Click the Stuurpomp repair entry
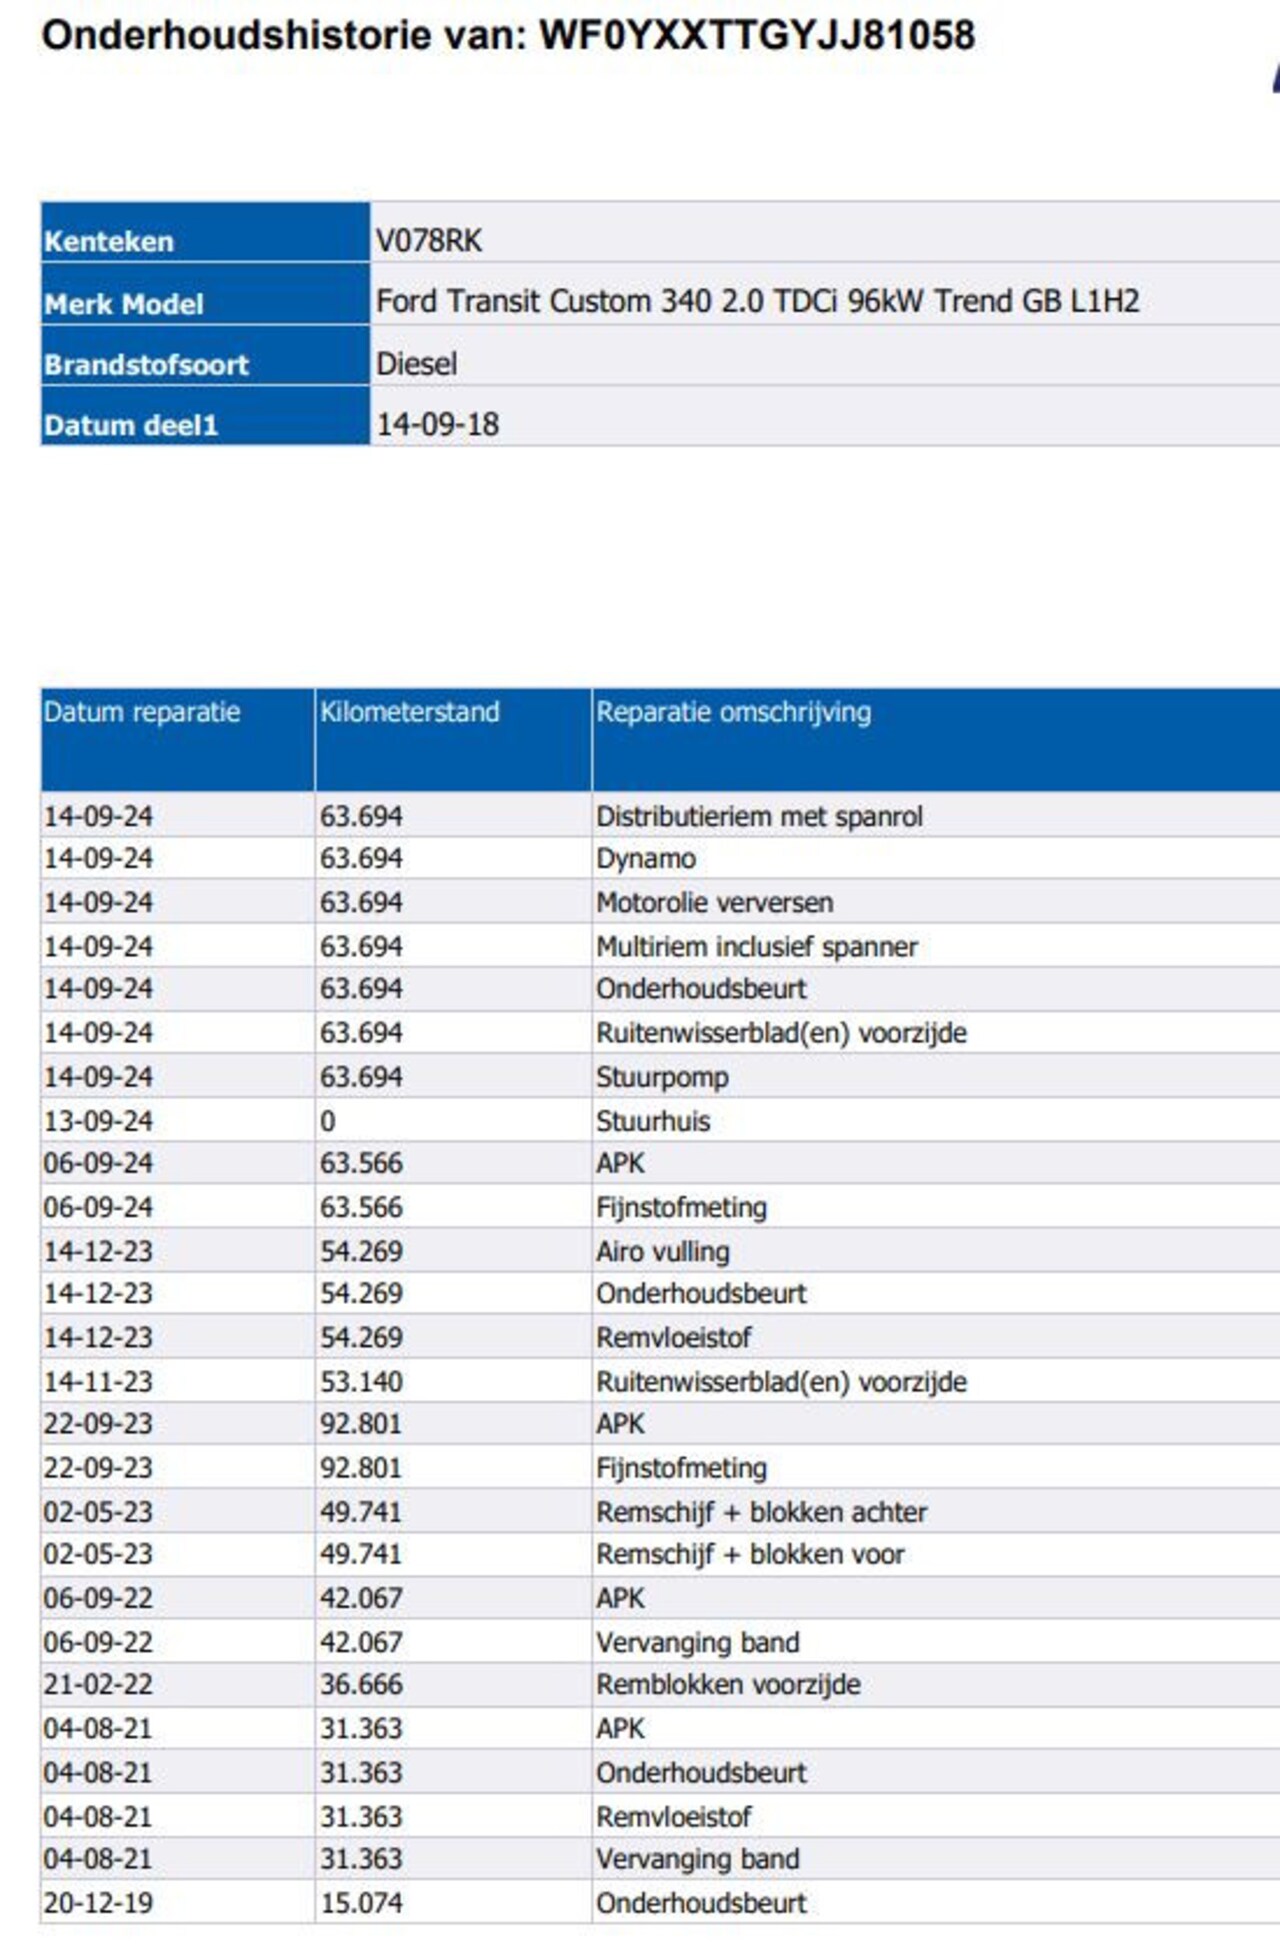This screenshot has width=1280, height=1950. (662, 1078)
